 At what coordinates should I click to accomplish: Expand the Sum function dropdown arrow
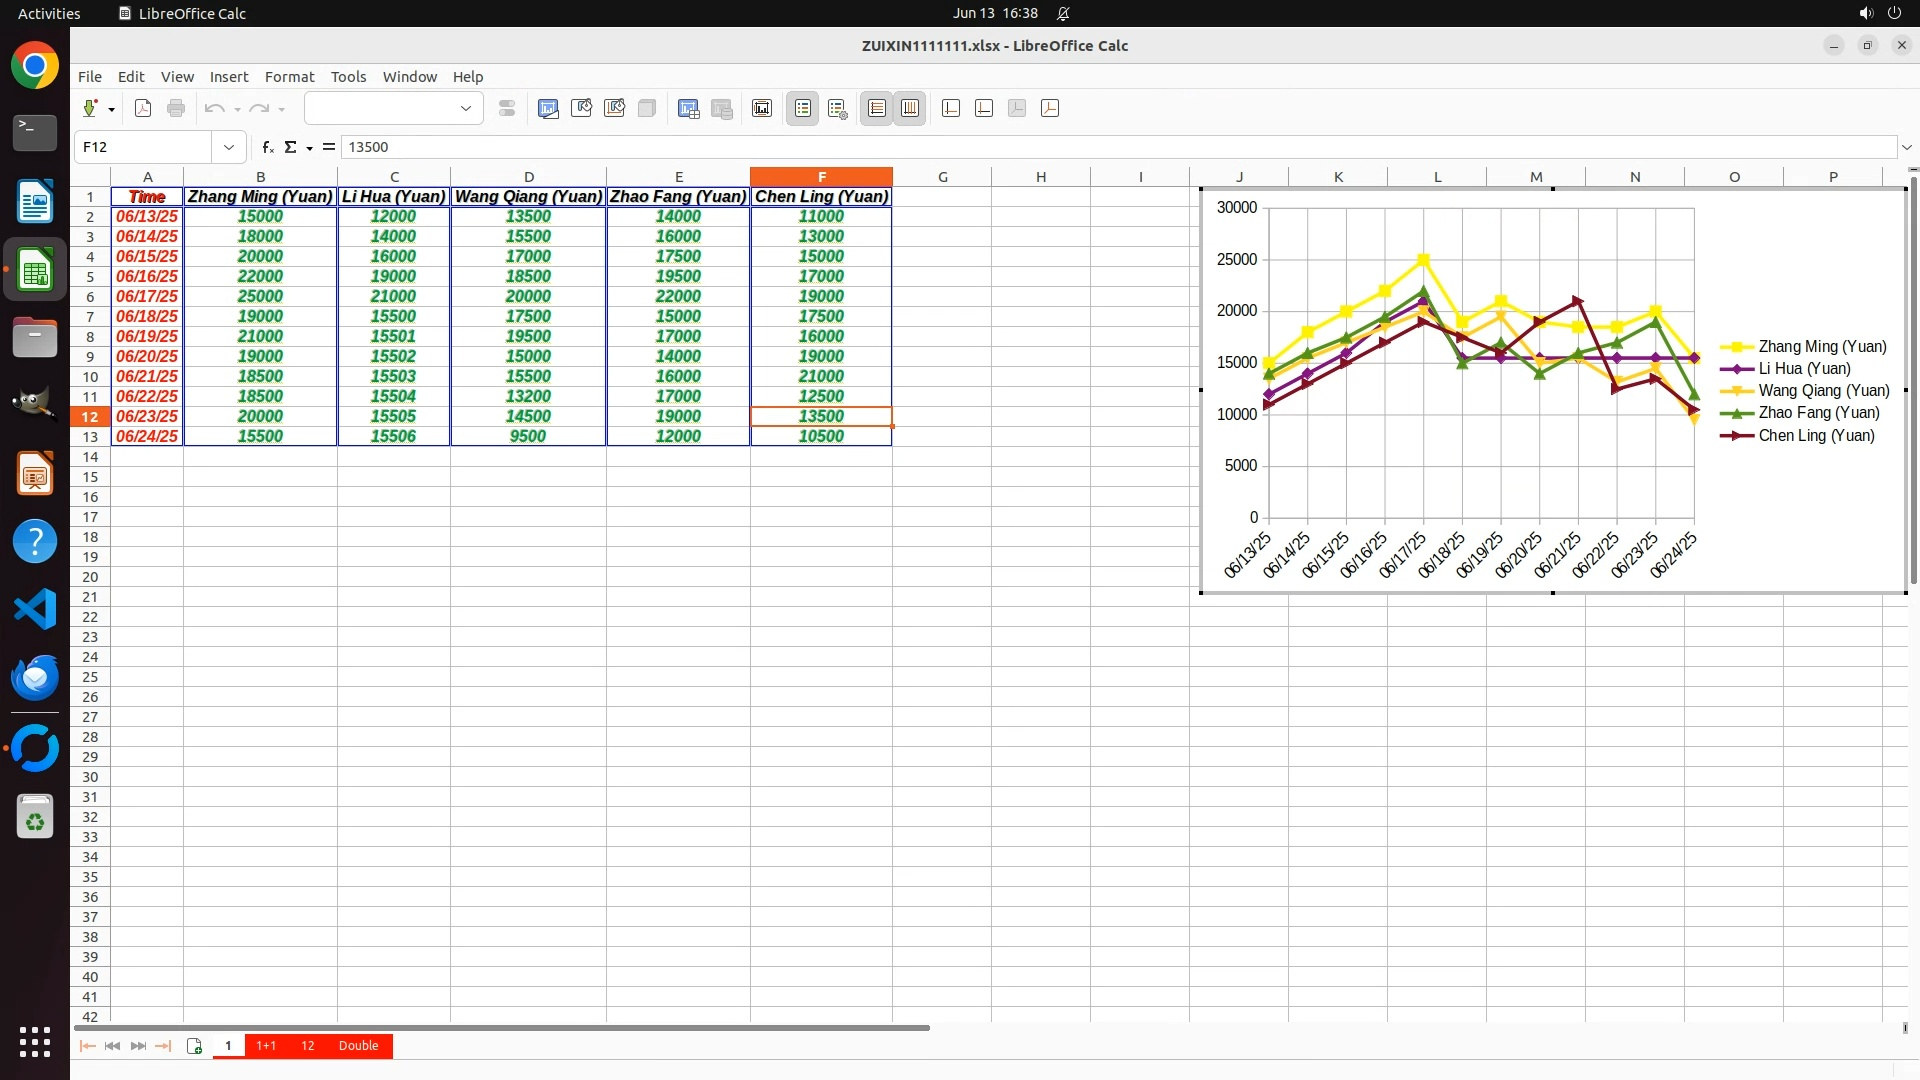coord(310,148)
